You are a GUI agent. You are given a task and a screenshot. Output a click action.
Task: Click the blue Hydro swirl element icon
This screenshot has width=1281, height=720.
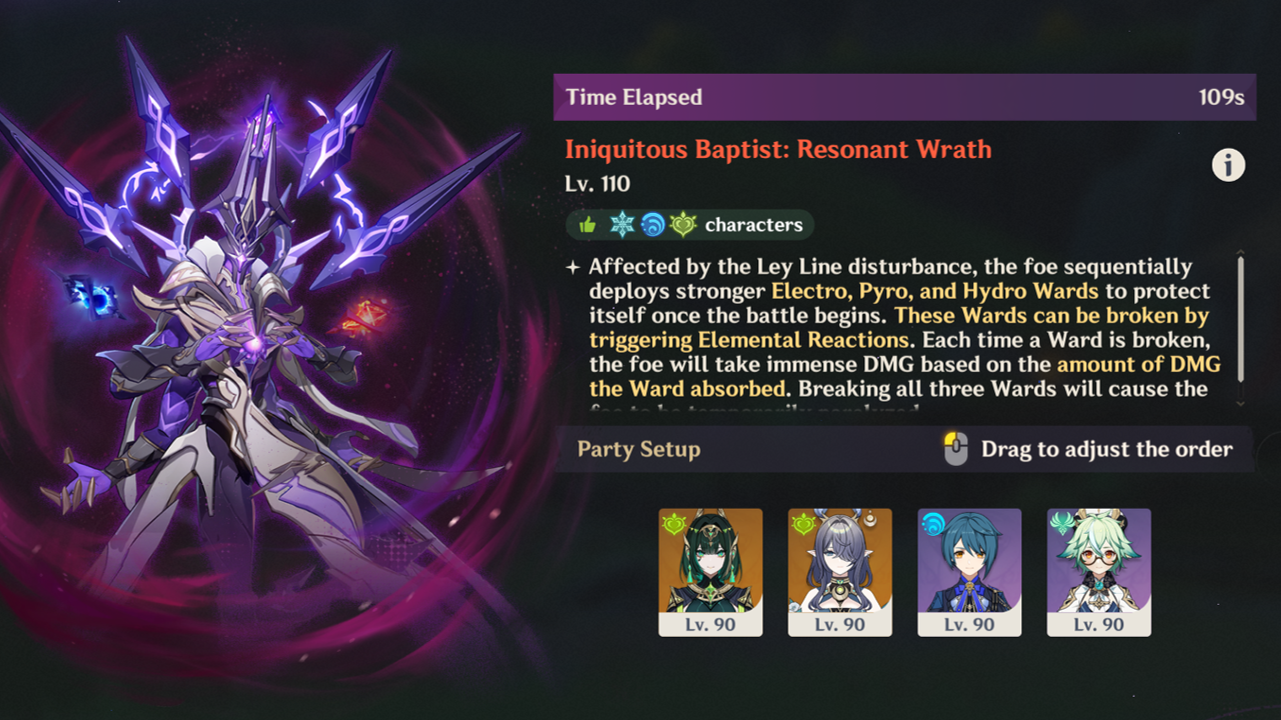(651, 225)
